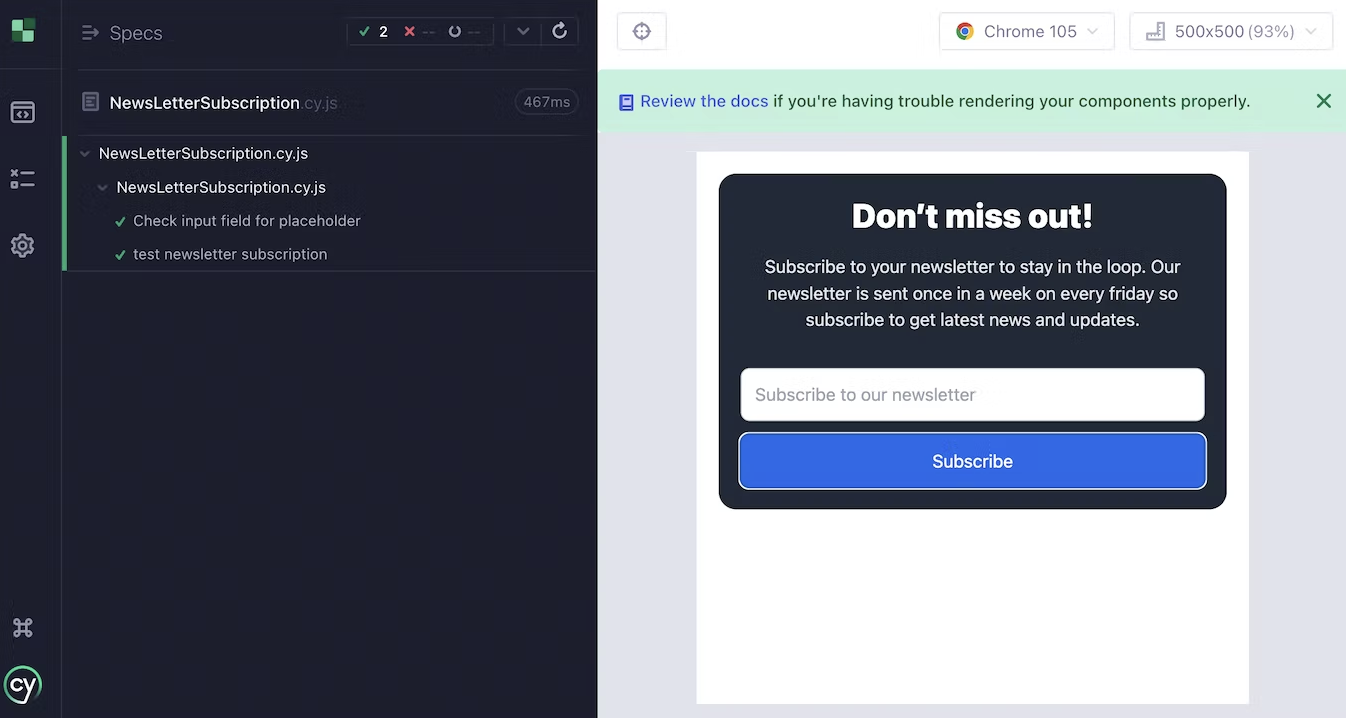Click the Cypress 'cy' logo at the bottom

(23, 685)
